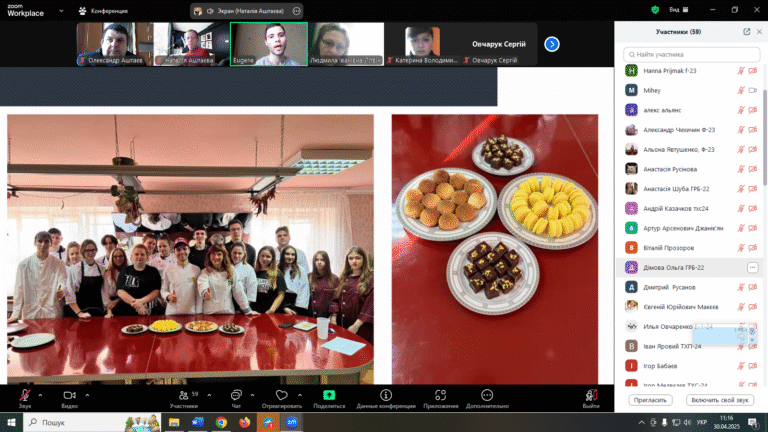
Task: Open the Чат button in the toolbar
Action: (236, 399)
